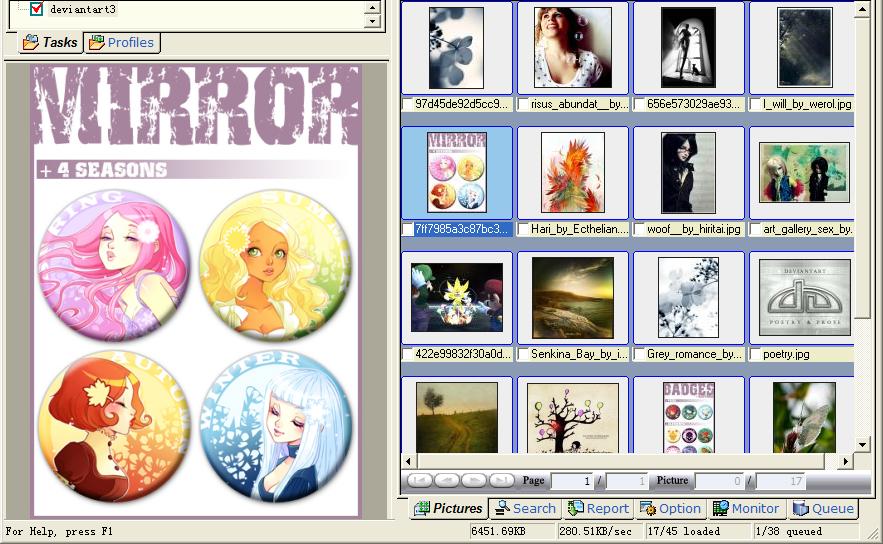The height and width of the screenshot is (544, 883).
Task: Check the 97d45de92d5cc9 image checkbox
Action: tap(408, 104)
